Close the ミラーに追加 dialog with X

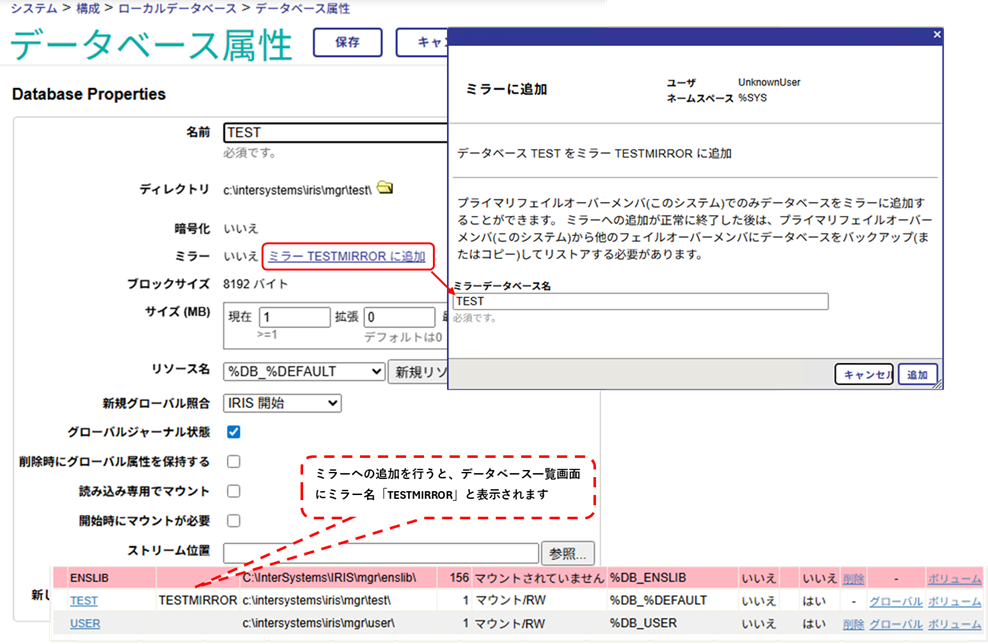click(936, 34)
